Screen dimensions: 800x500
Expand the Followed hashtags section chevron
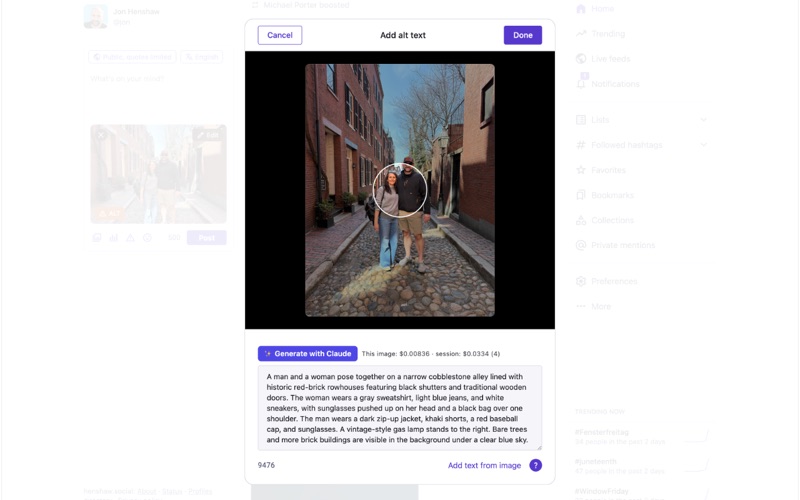[x=704, y=145]
